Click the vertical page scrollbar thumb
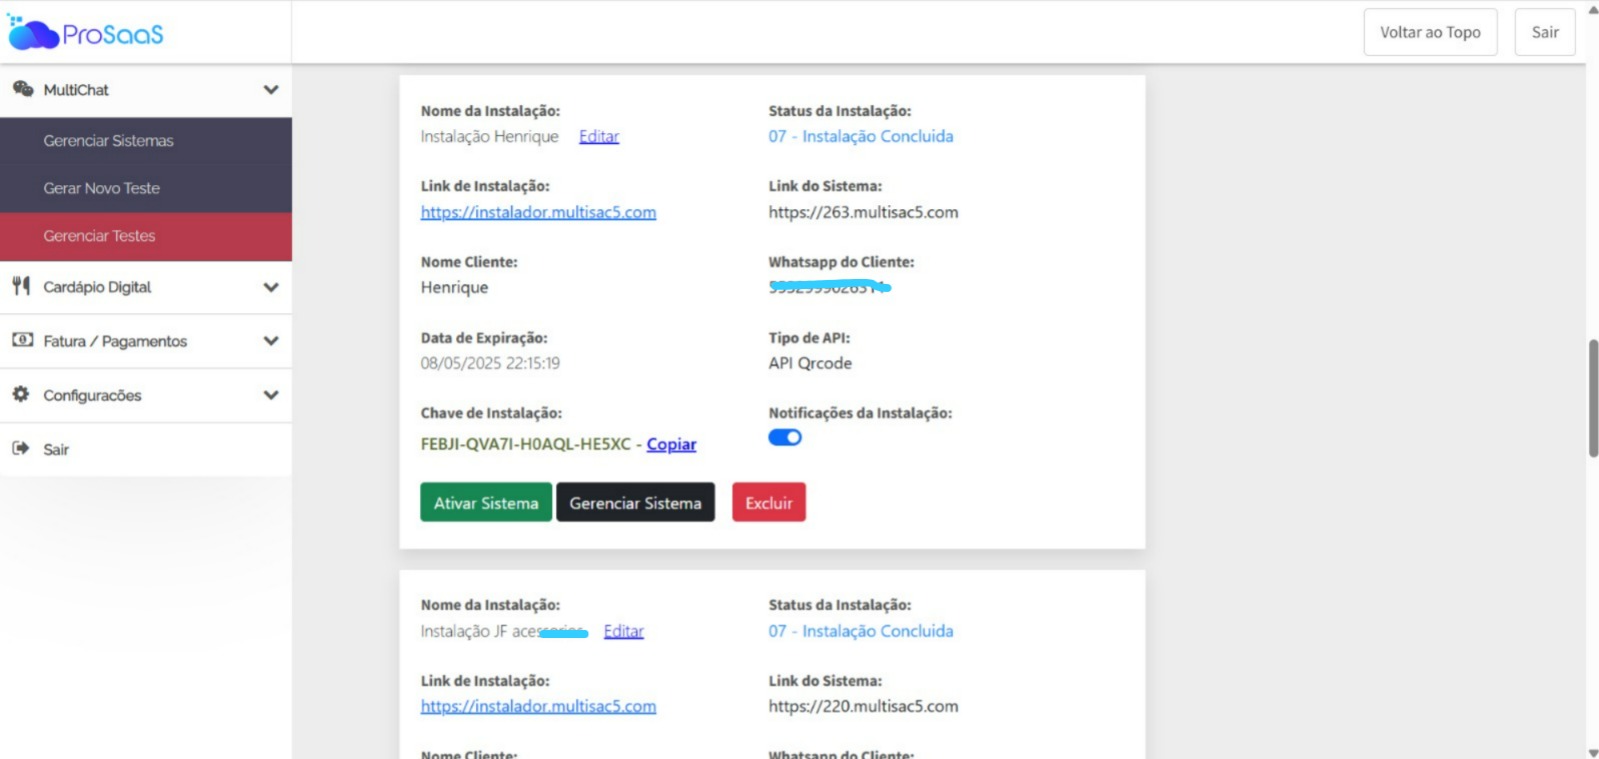1599x759 pixels. coord(1593,398)
